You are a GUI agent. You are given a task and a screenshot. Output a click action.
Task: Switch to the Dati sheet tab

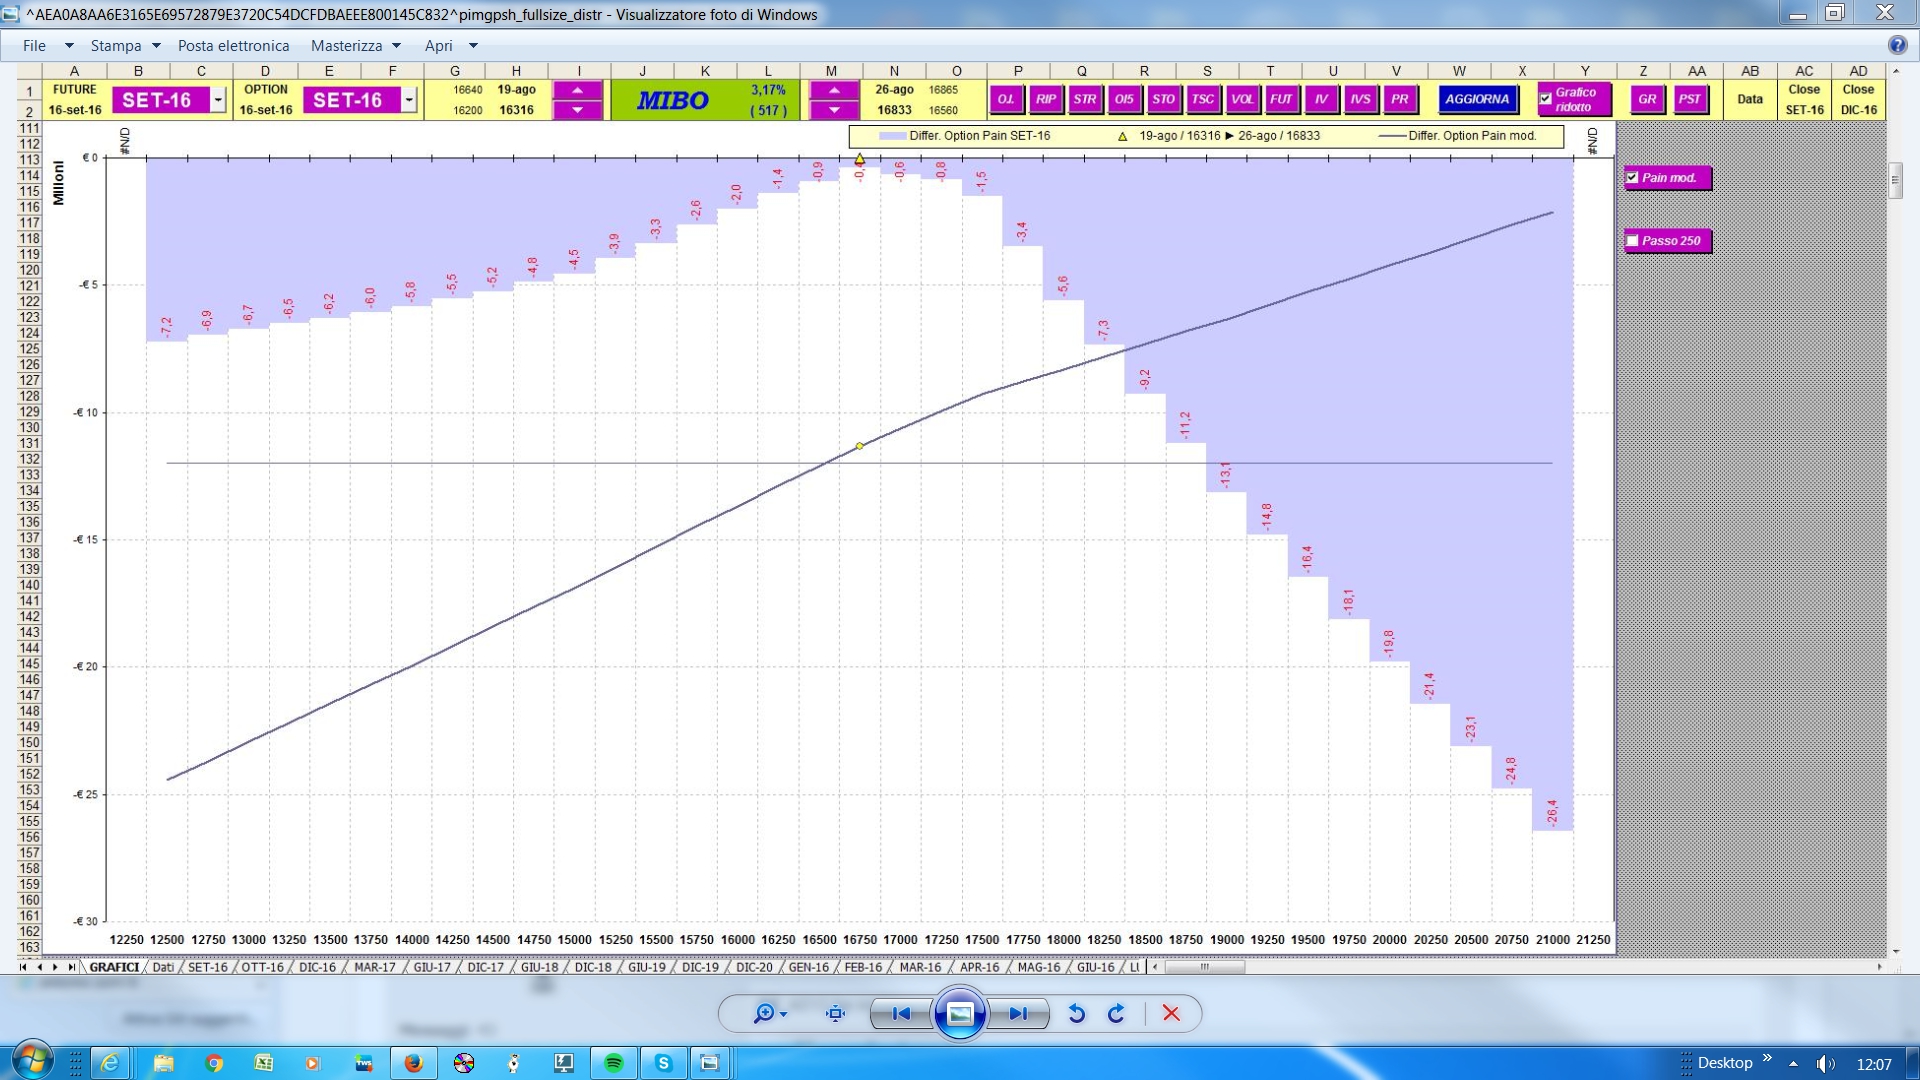coord(163,967)
